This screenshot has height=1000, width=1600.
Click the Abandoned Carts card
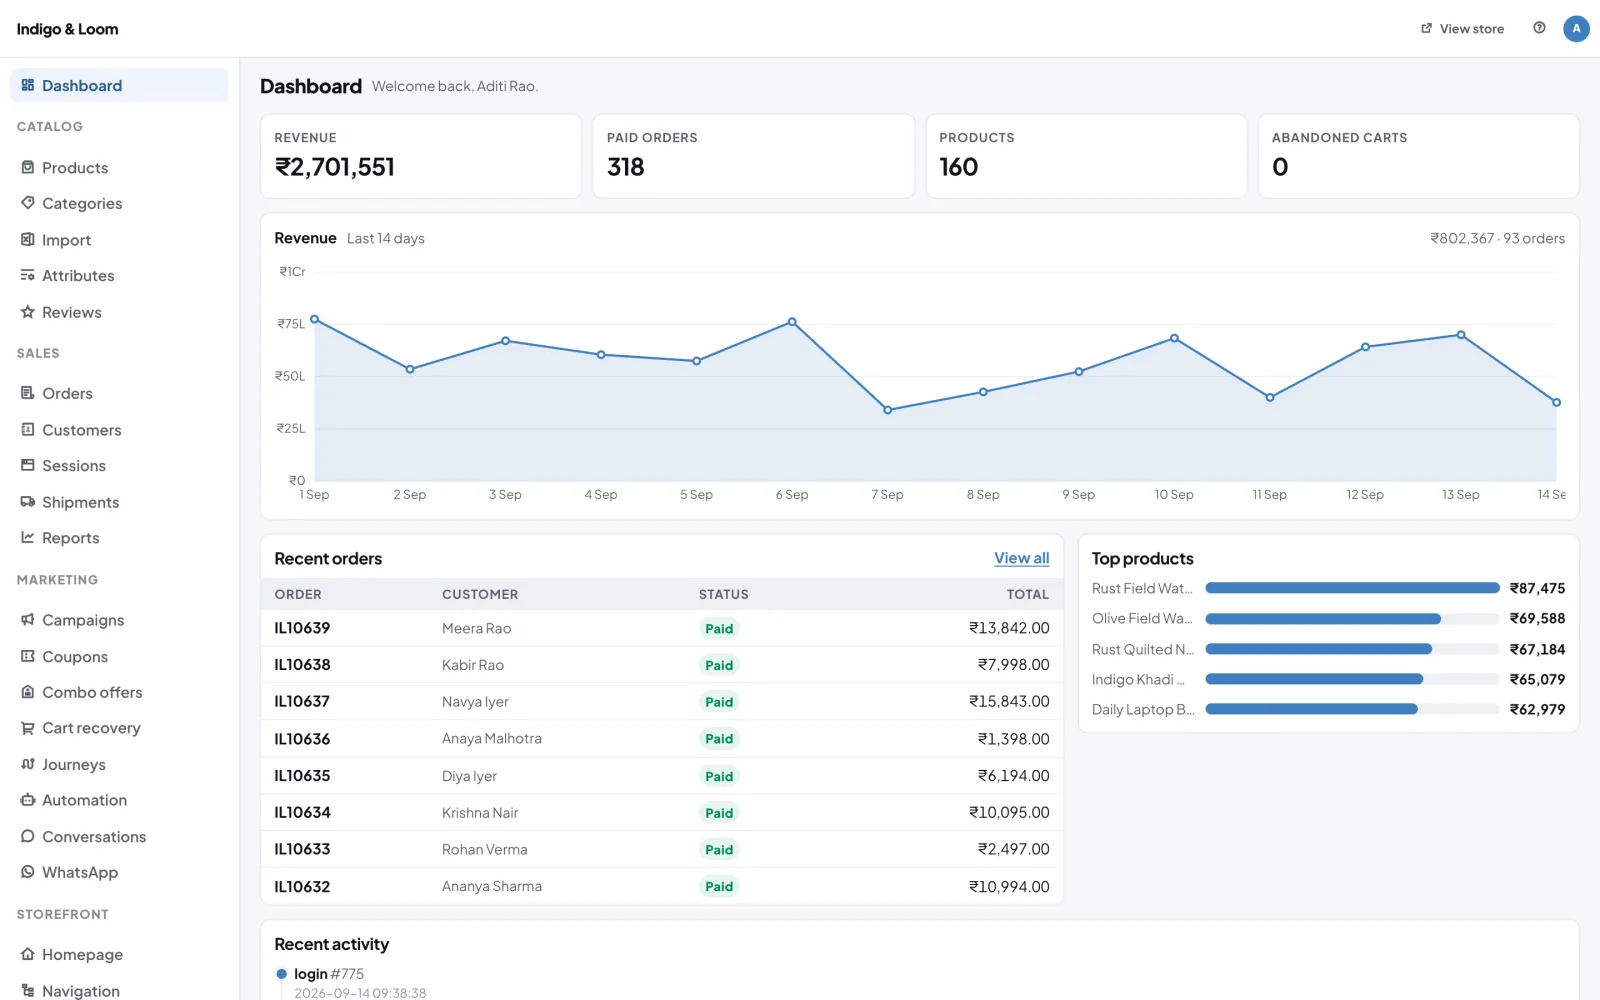[1418, 156]
